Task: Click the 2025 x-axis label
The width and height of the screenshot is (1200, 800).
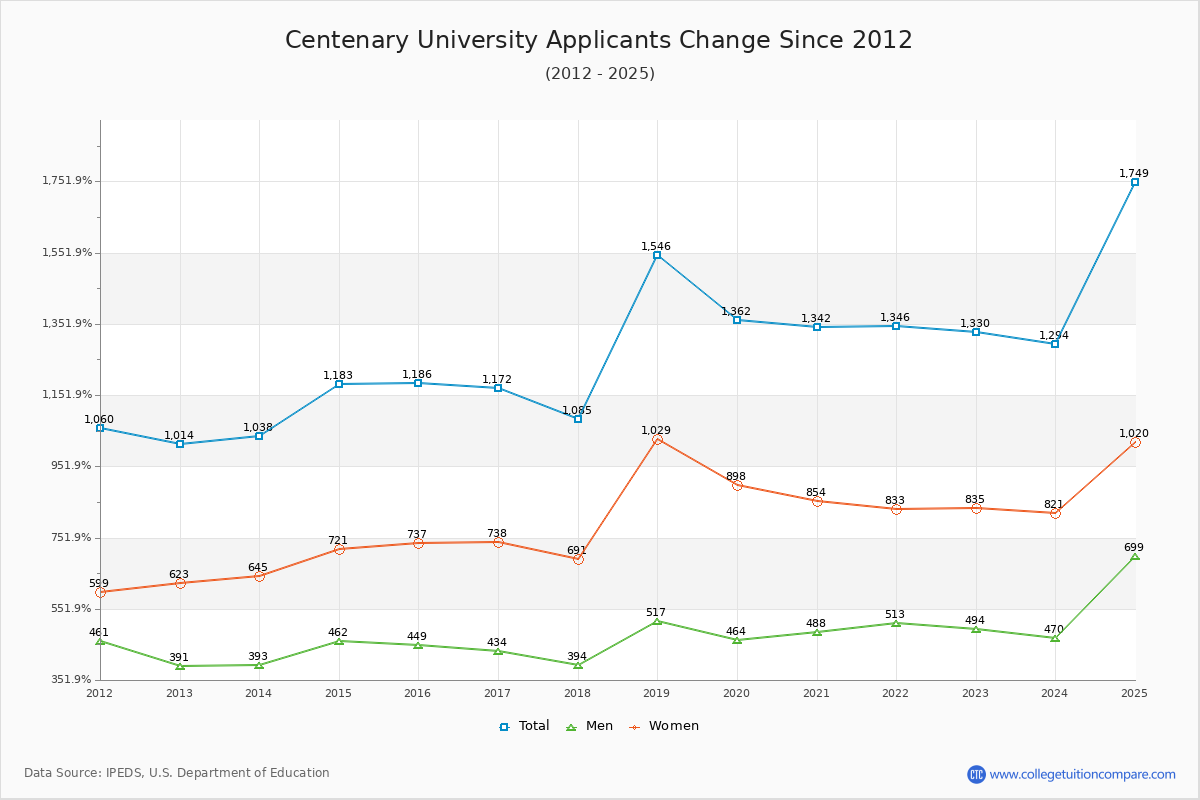Action: coord(1135,693)
